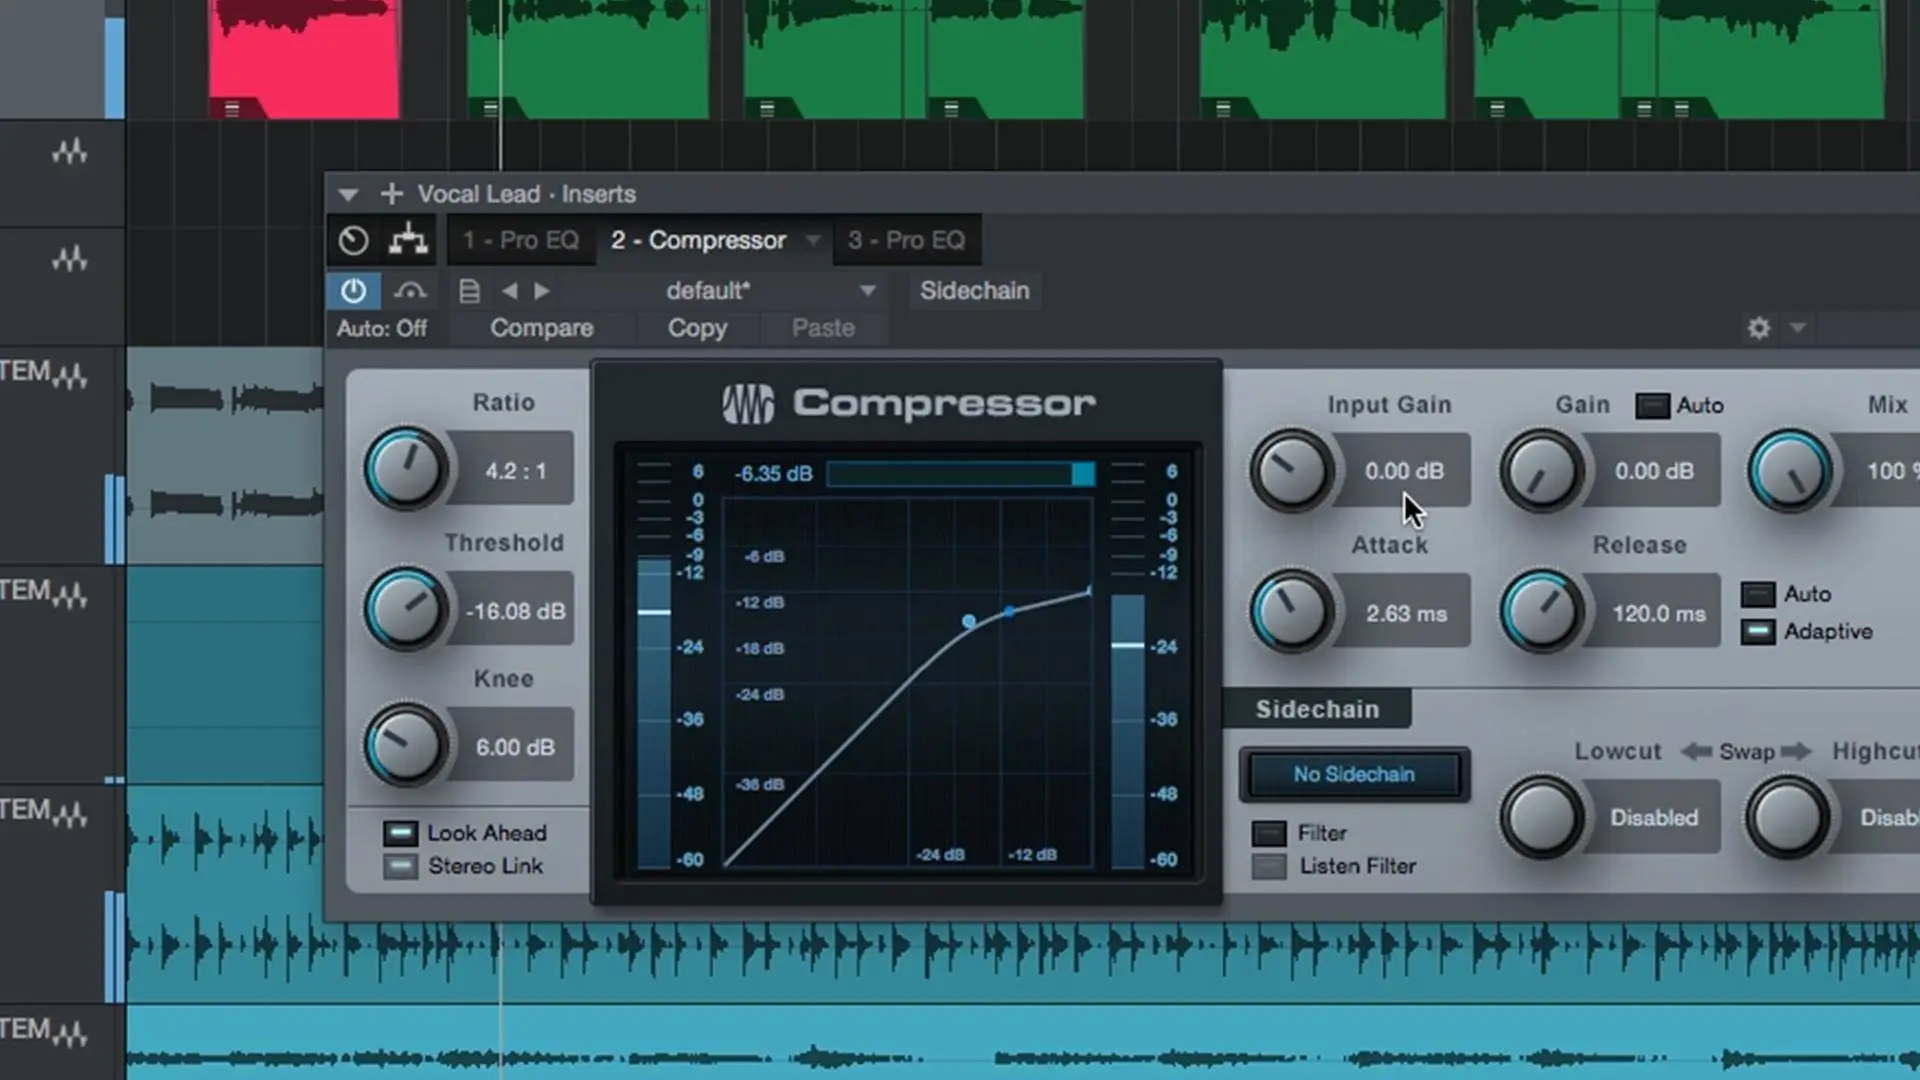Click the Lowcut knob
Image resolution: width=1920 pixels, height=1080 pixels.
[1541, 817]
